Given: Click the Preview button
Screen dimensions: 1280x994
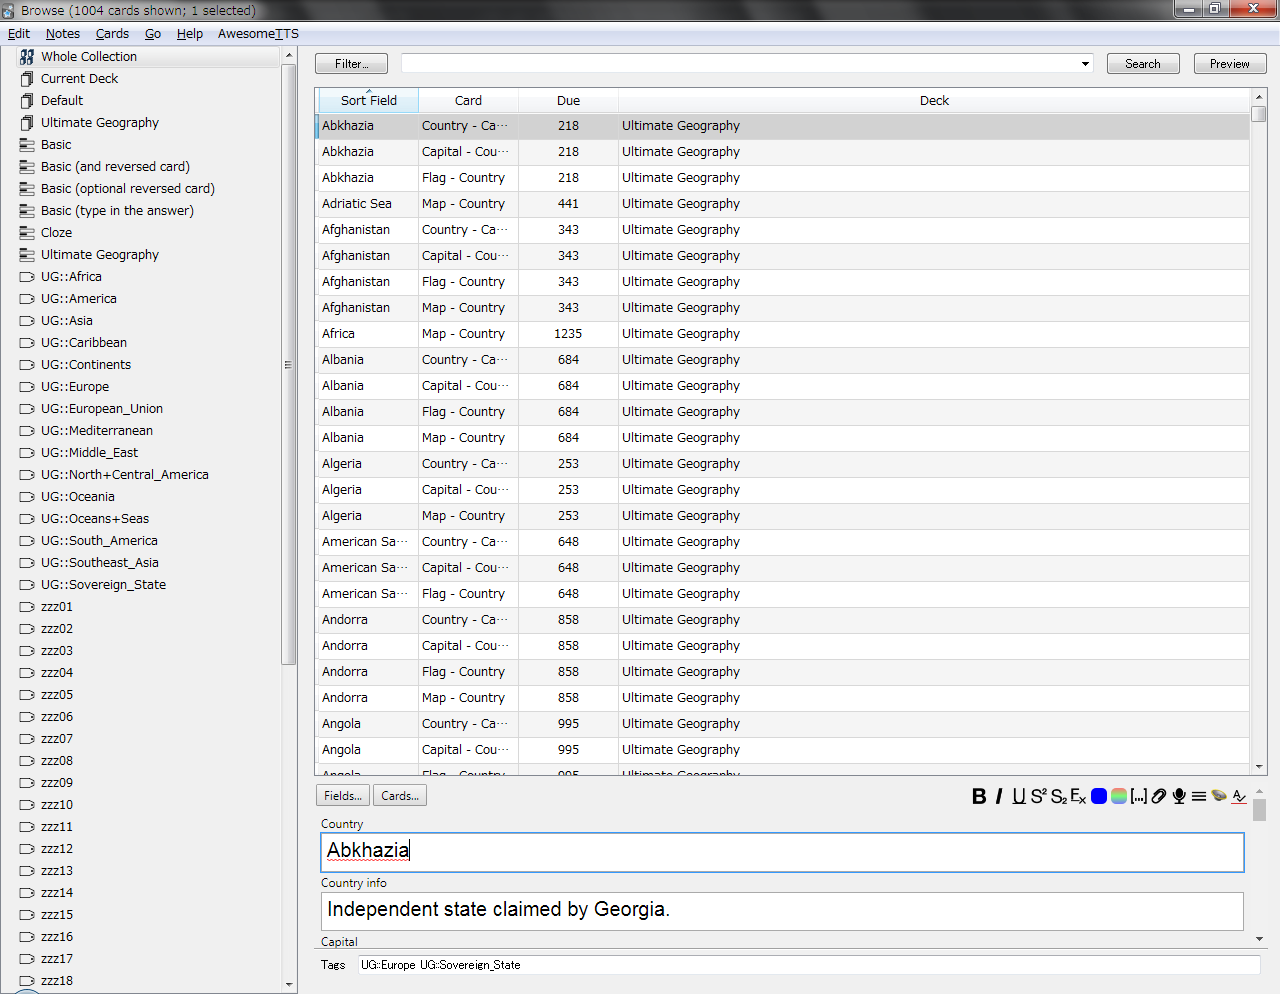Looking at the screenshot, I should tap(1229, 64).
